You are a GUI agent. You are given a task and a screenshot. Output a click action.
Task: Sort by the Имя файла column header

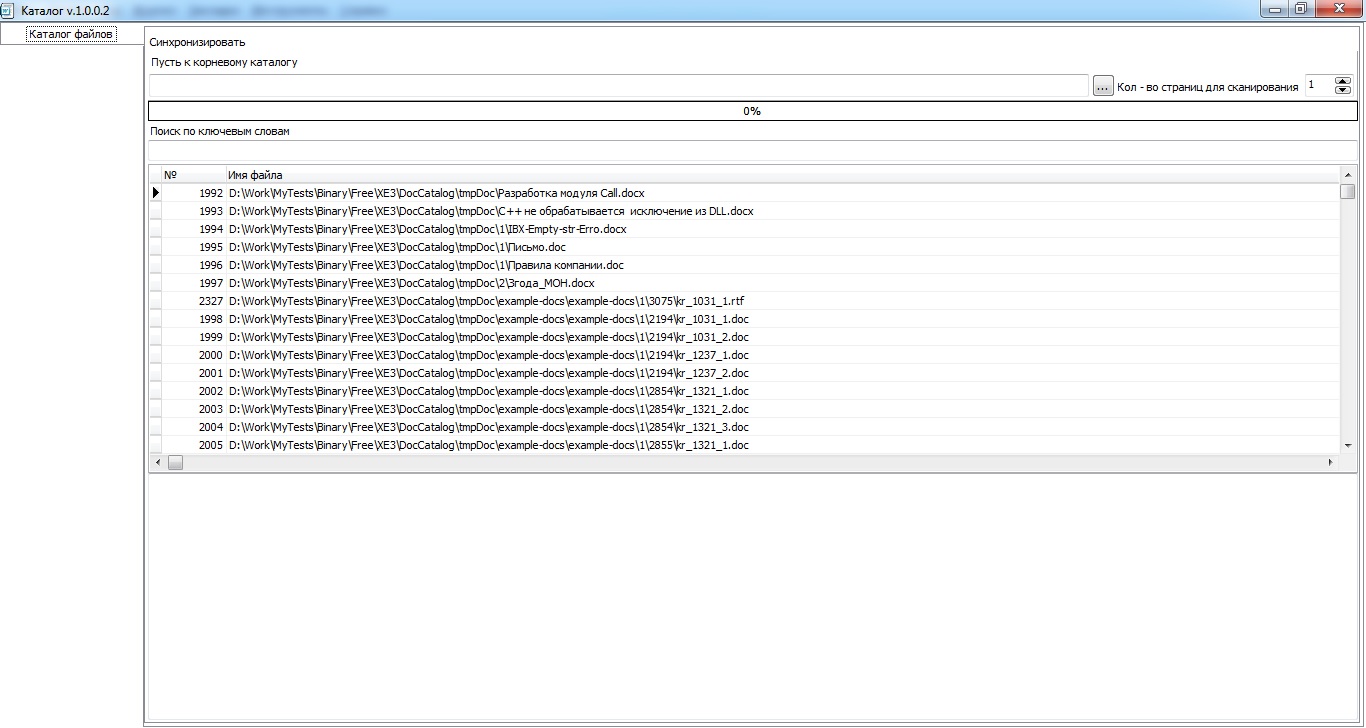(783, 175)
